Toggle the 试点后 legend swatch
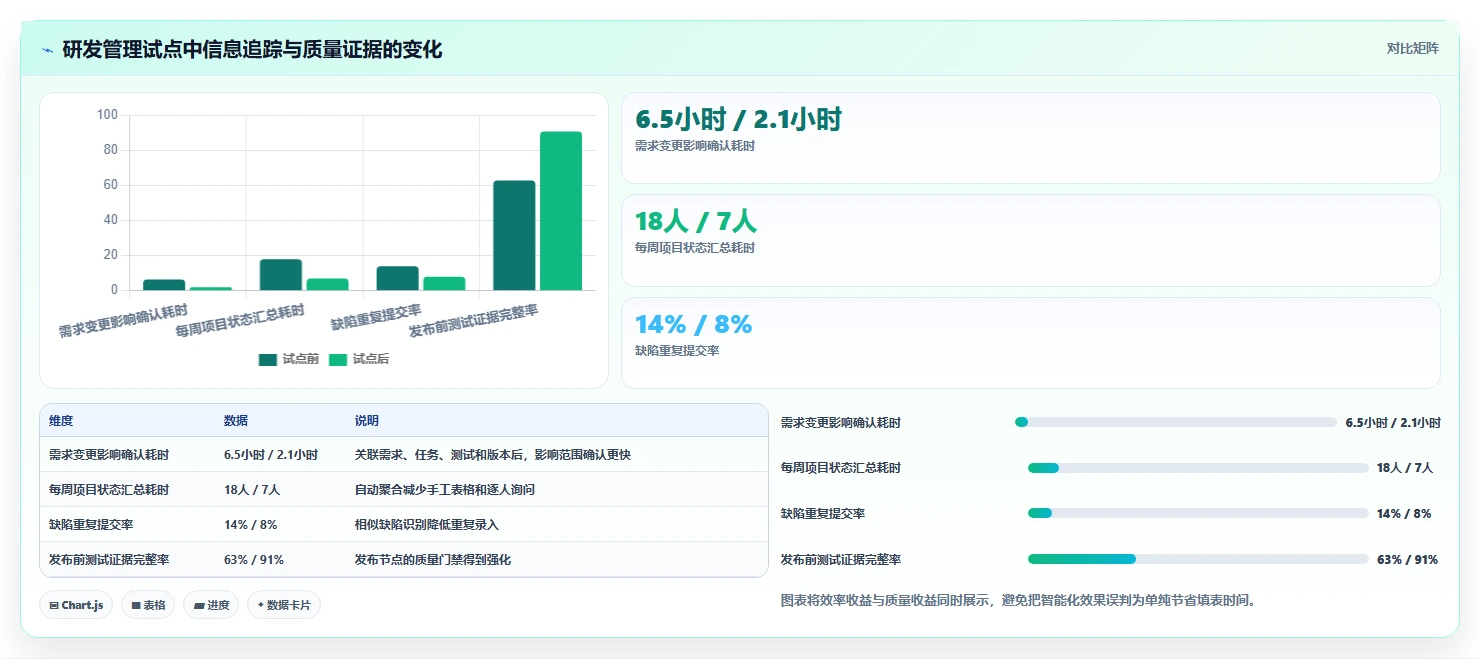The height and width of the screenshot is (659, 1480). (338, 359)
